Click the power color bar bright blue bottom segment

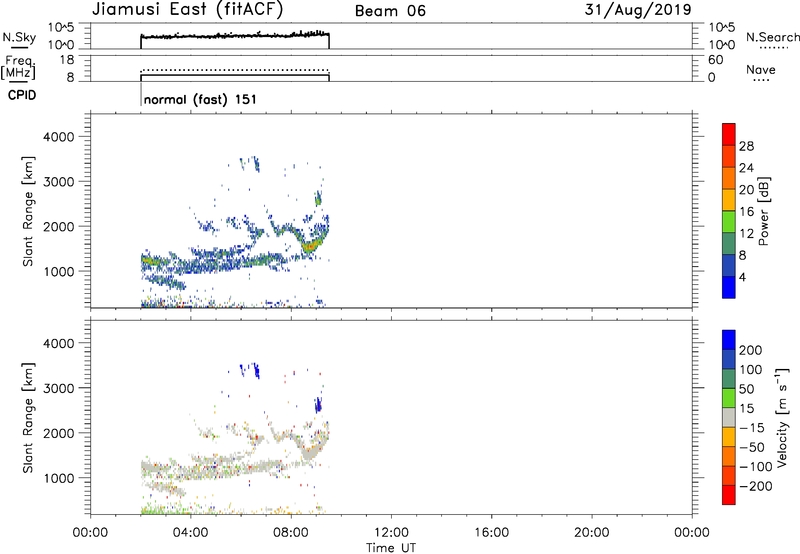729,287
